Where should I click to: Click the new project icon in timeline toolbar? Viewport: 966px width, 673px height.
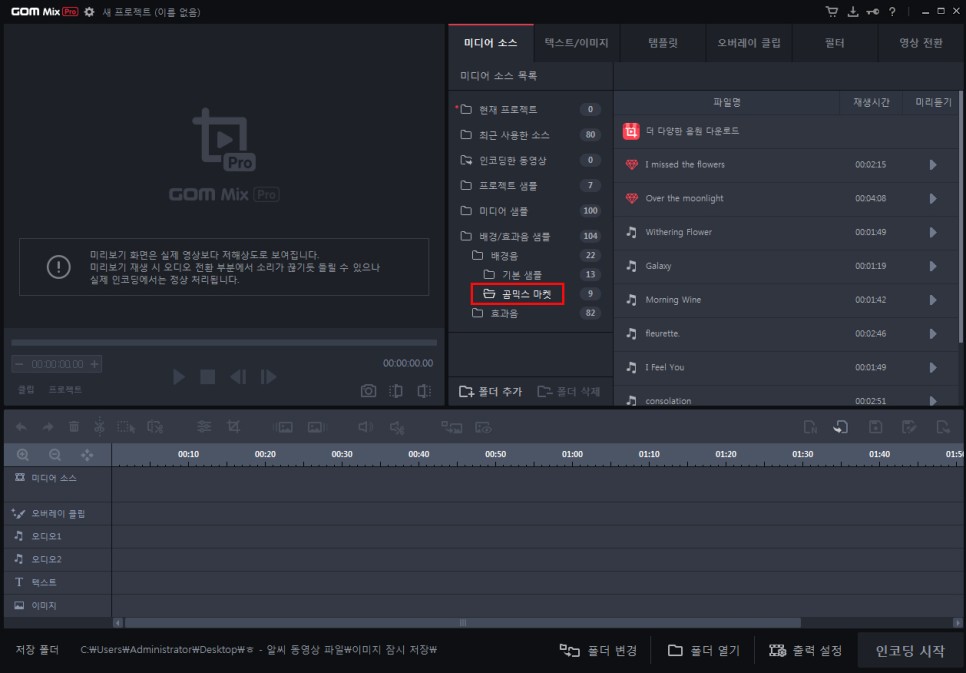(810, 426)
